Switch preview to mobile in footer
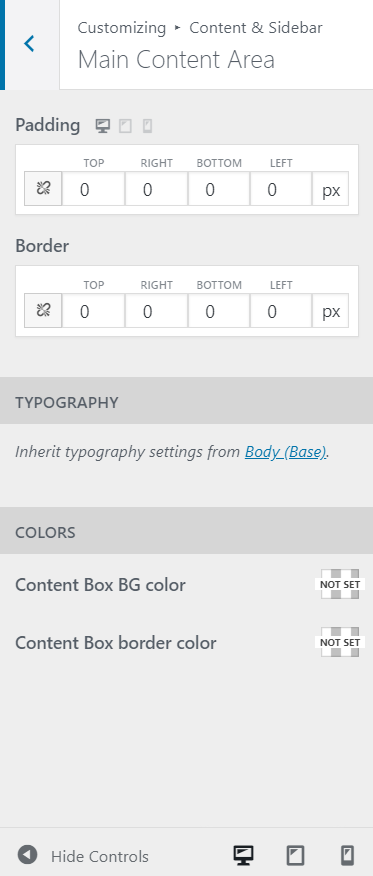Screen dimensions: 373x876 [347, 855]
